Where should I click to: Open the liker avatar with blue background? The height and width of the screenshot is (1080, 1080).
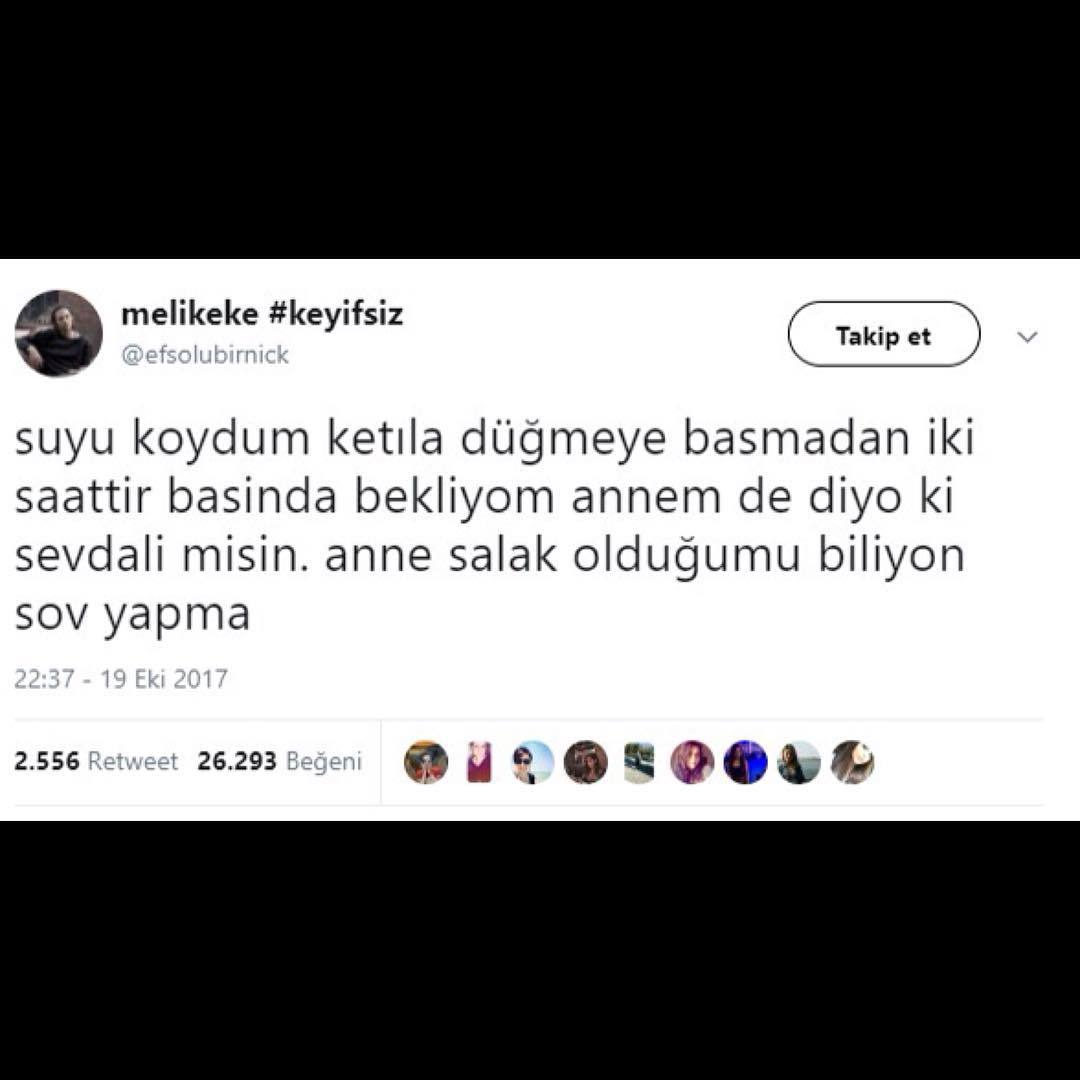coord(745,762)
